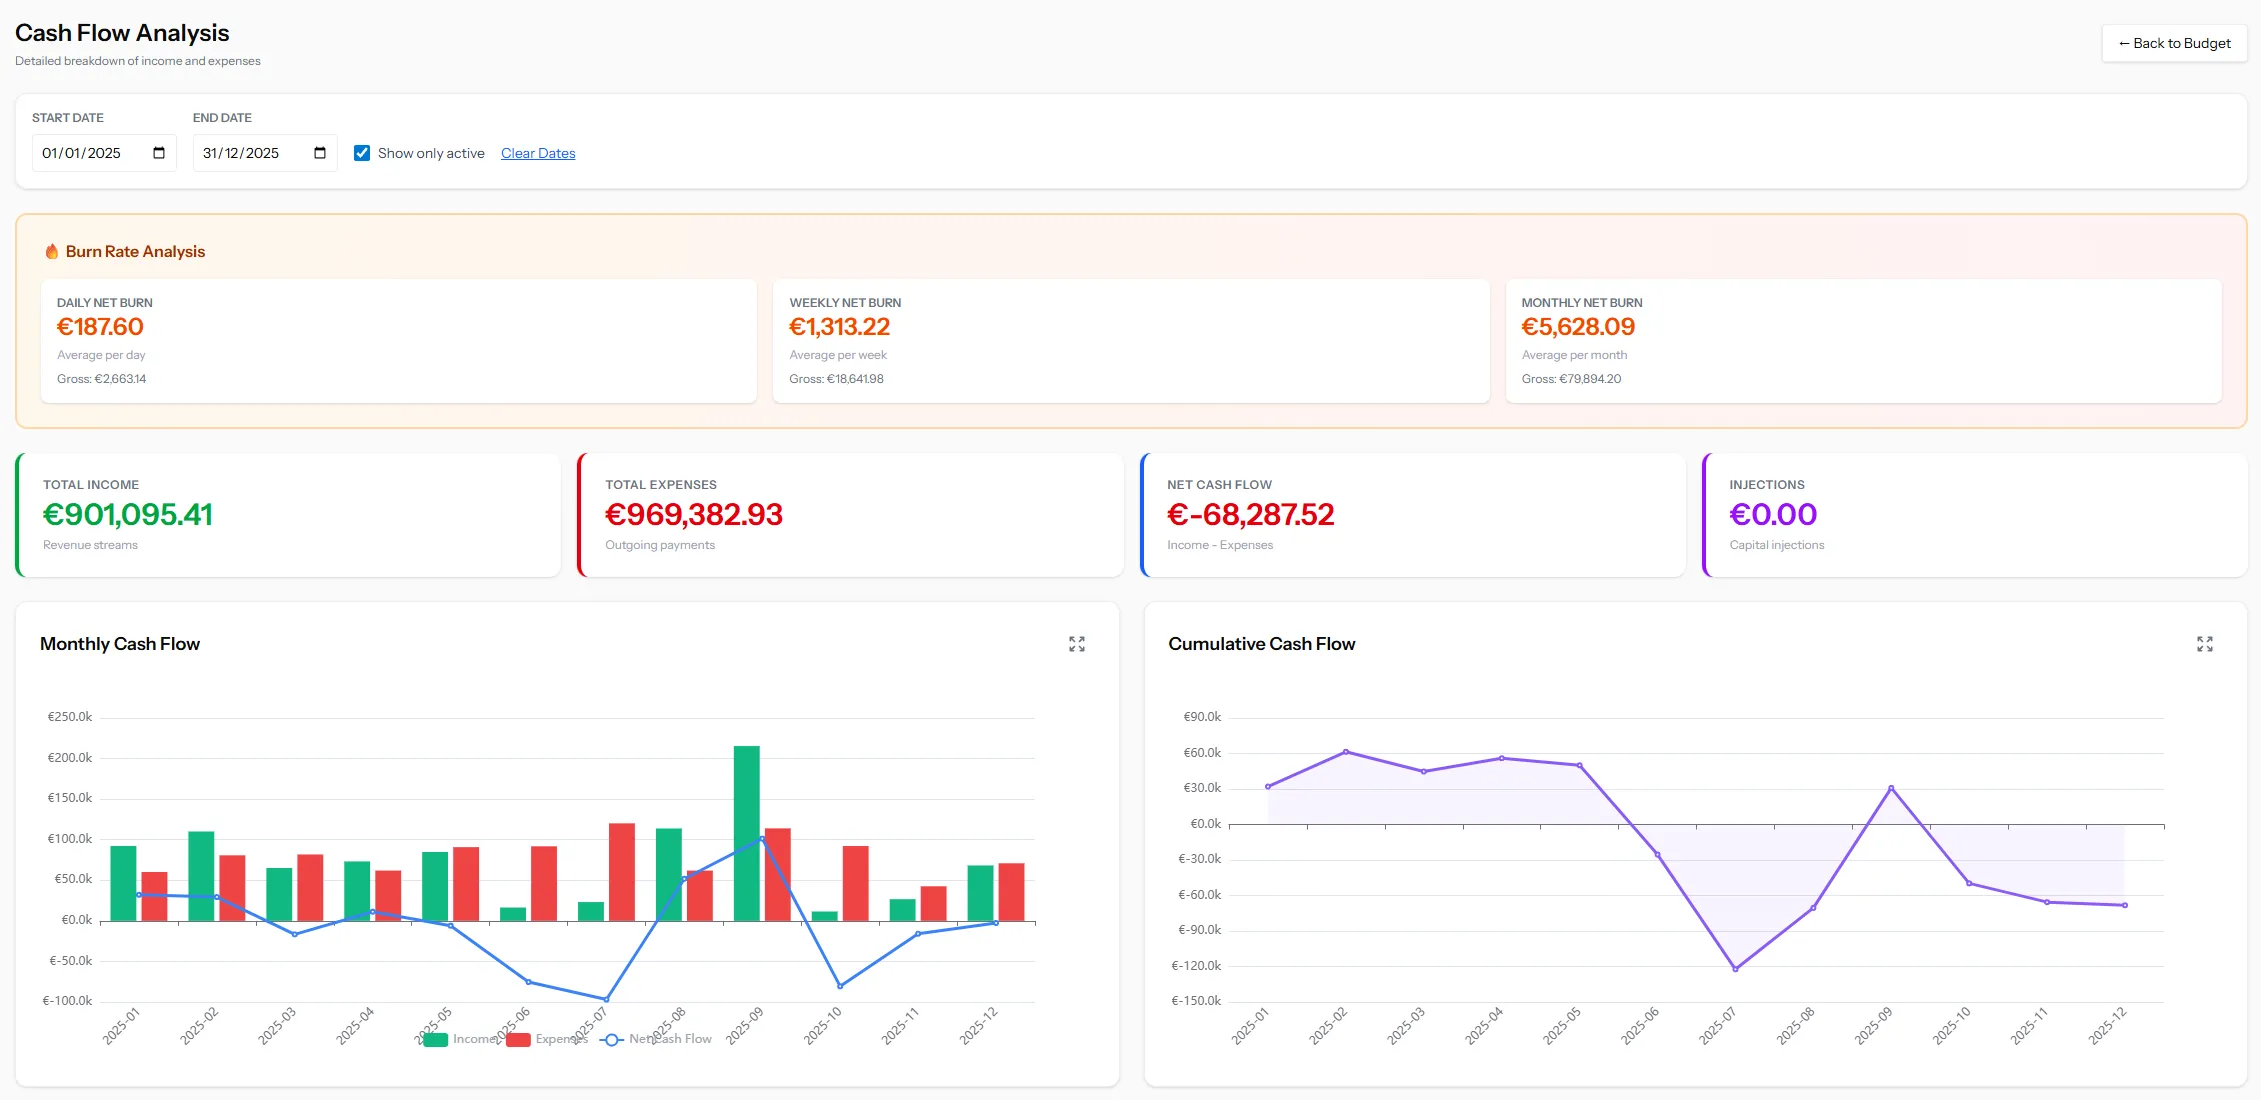2261x1100 pixels.
Task: Expand Cumulative Cash Flow chart to fullscreen
Action: (x=2206, y=644)
